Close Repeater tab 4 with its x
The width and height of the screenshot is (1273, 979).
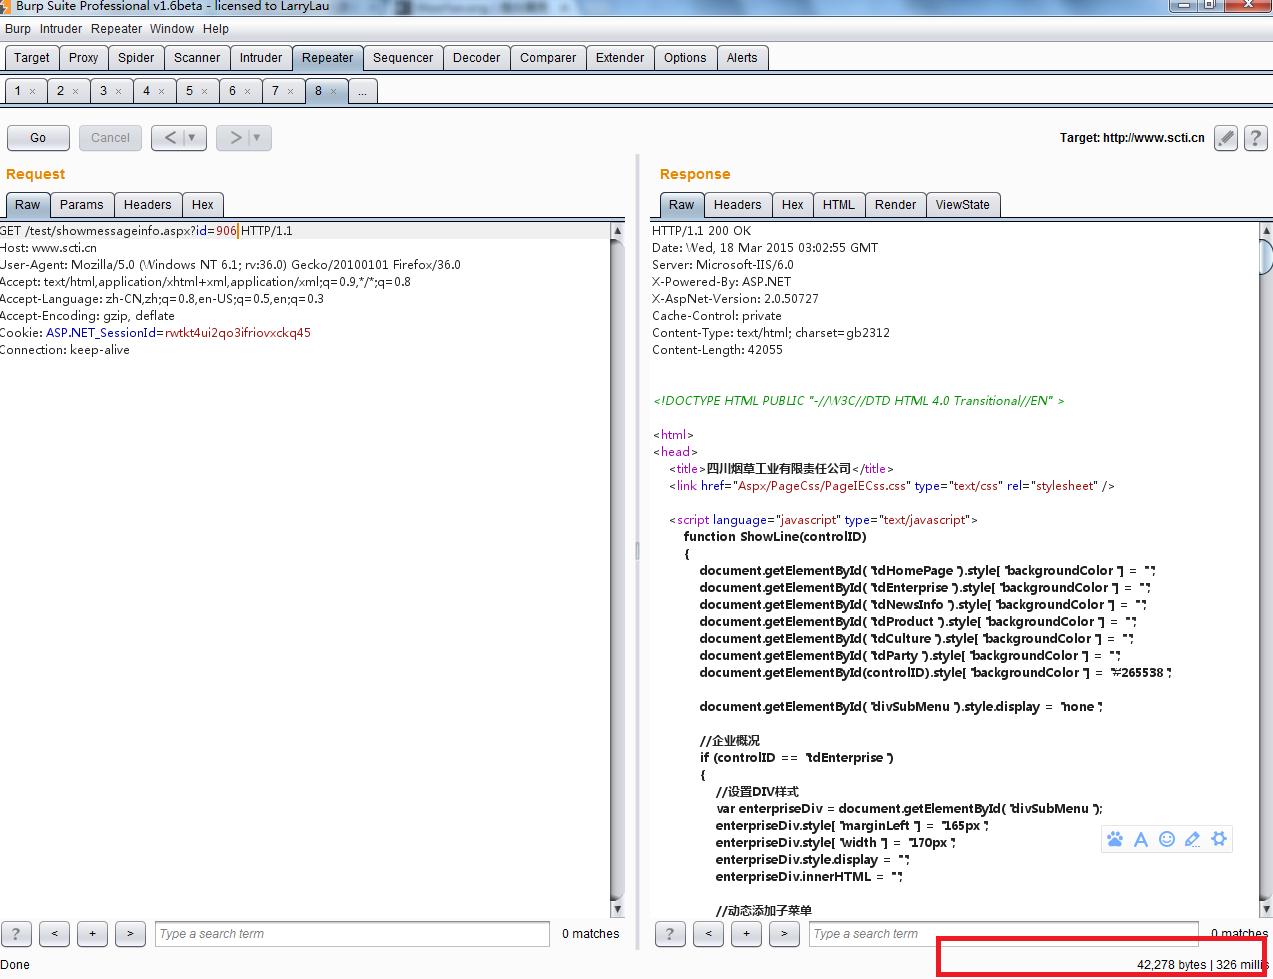tap(161, 91)
